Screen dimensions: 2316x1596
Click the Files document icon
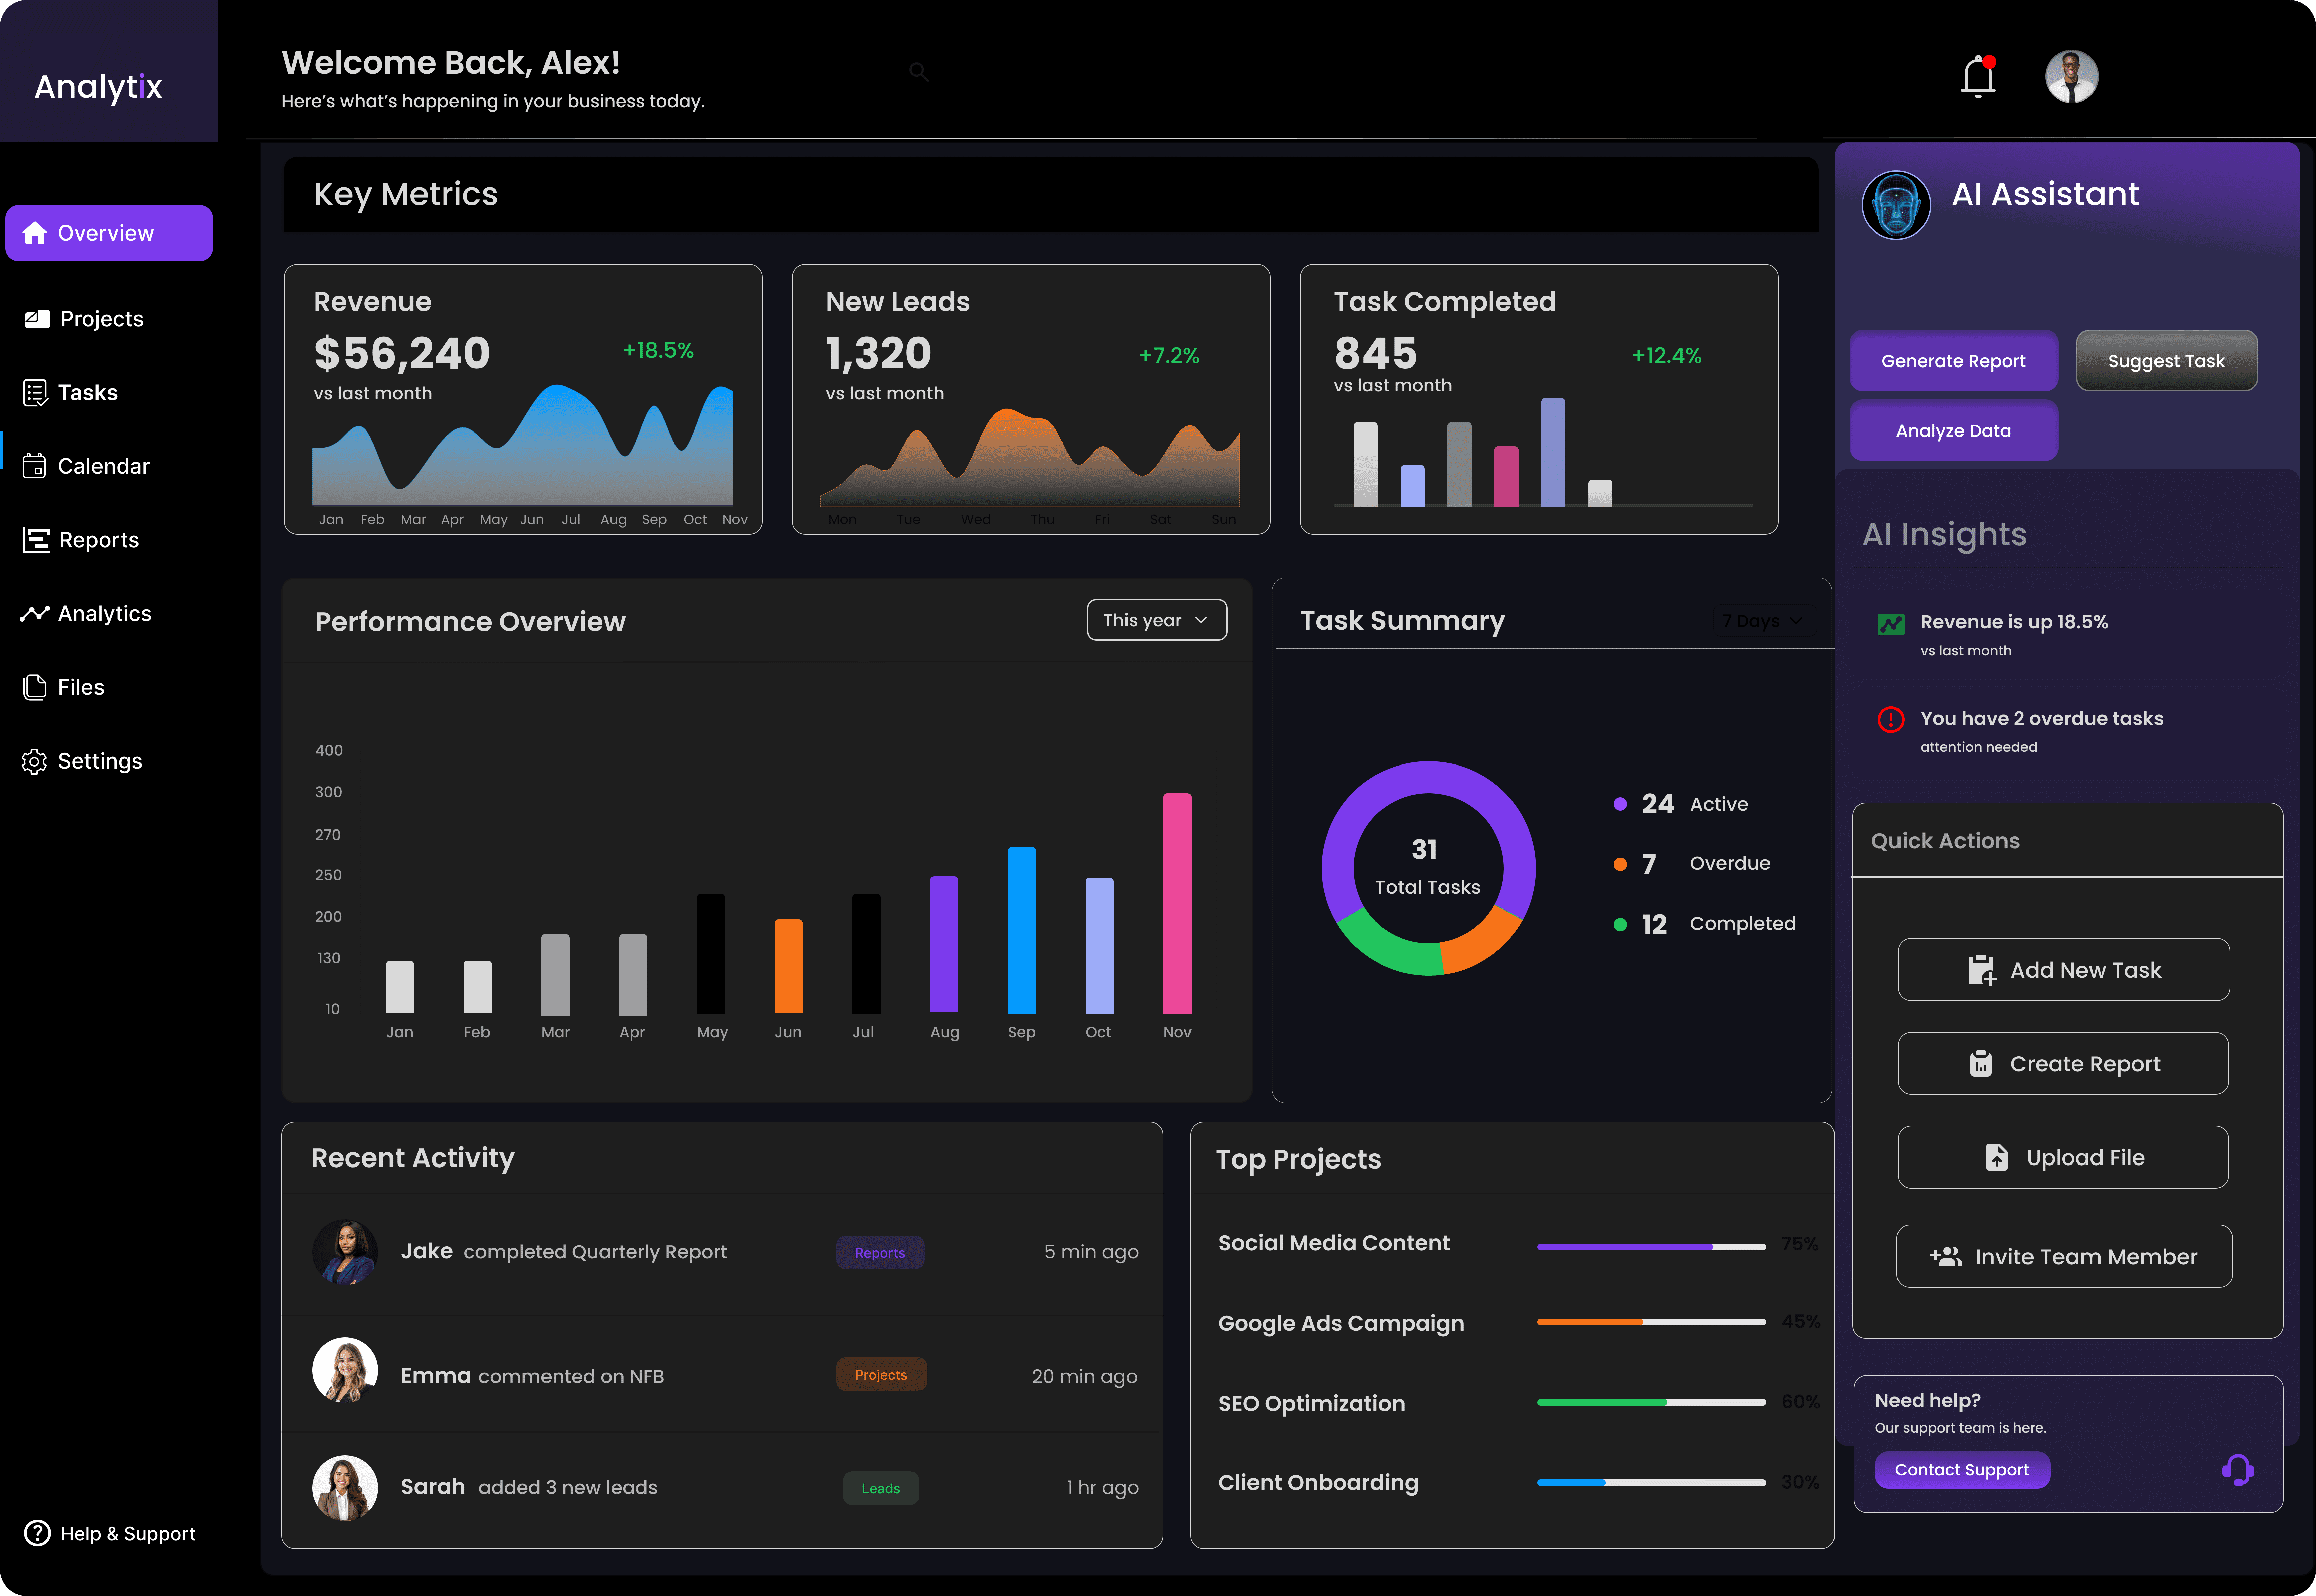click(x=35, y=687)
